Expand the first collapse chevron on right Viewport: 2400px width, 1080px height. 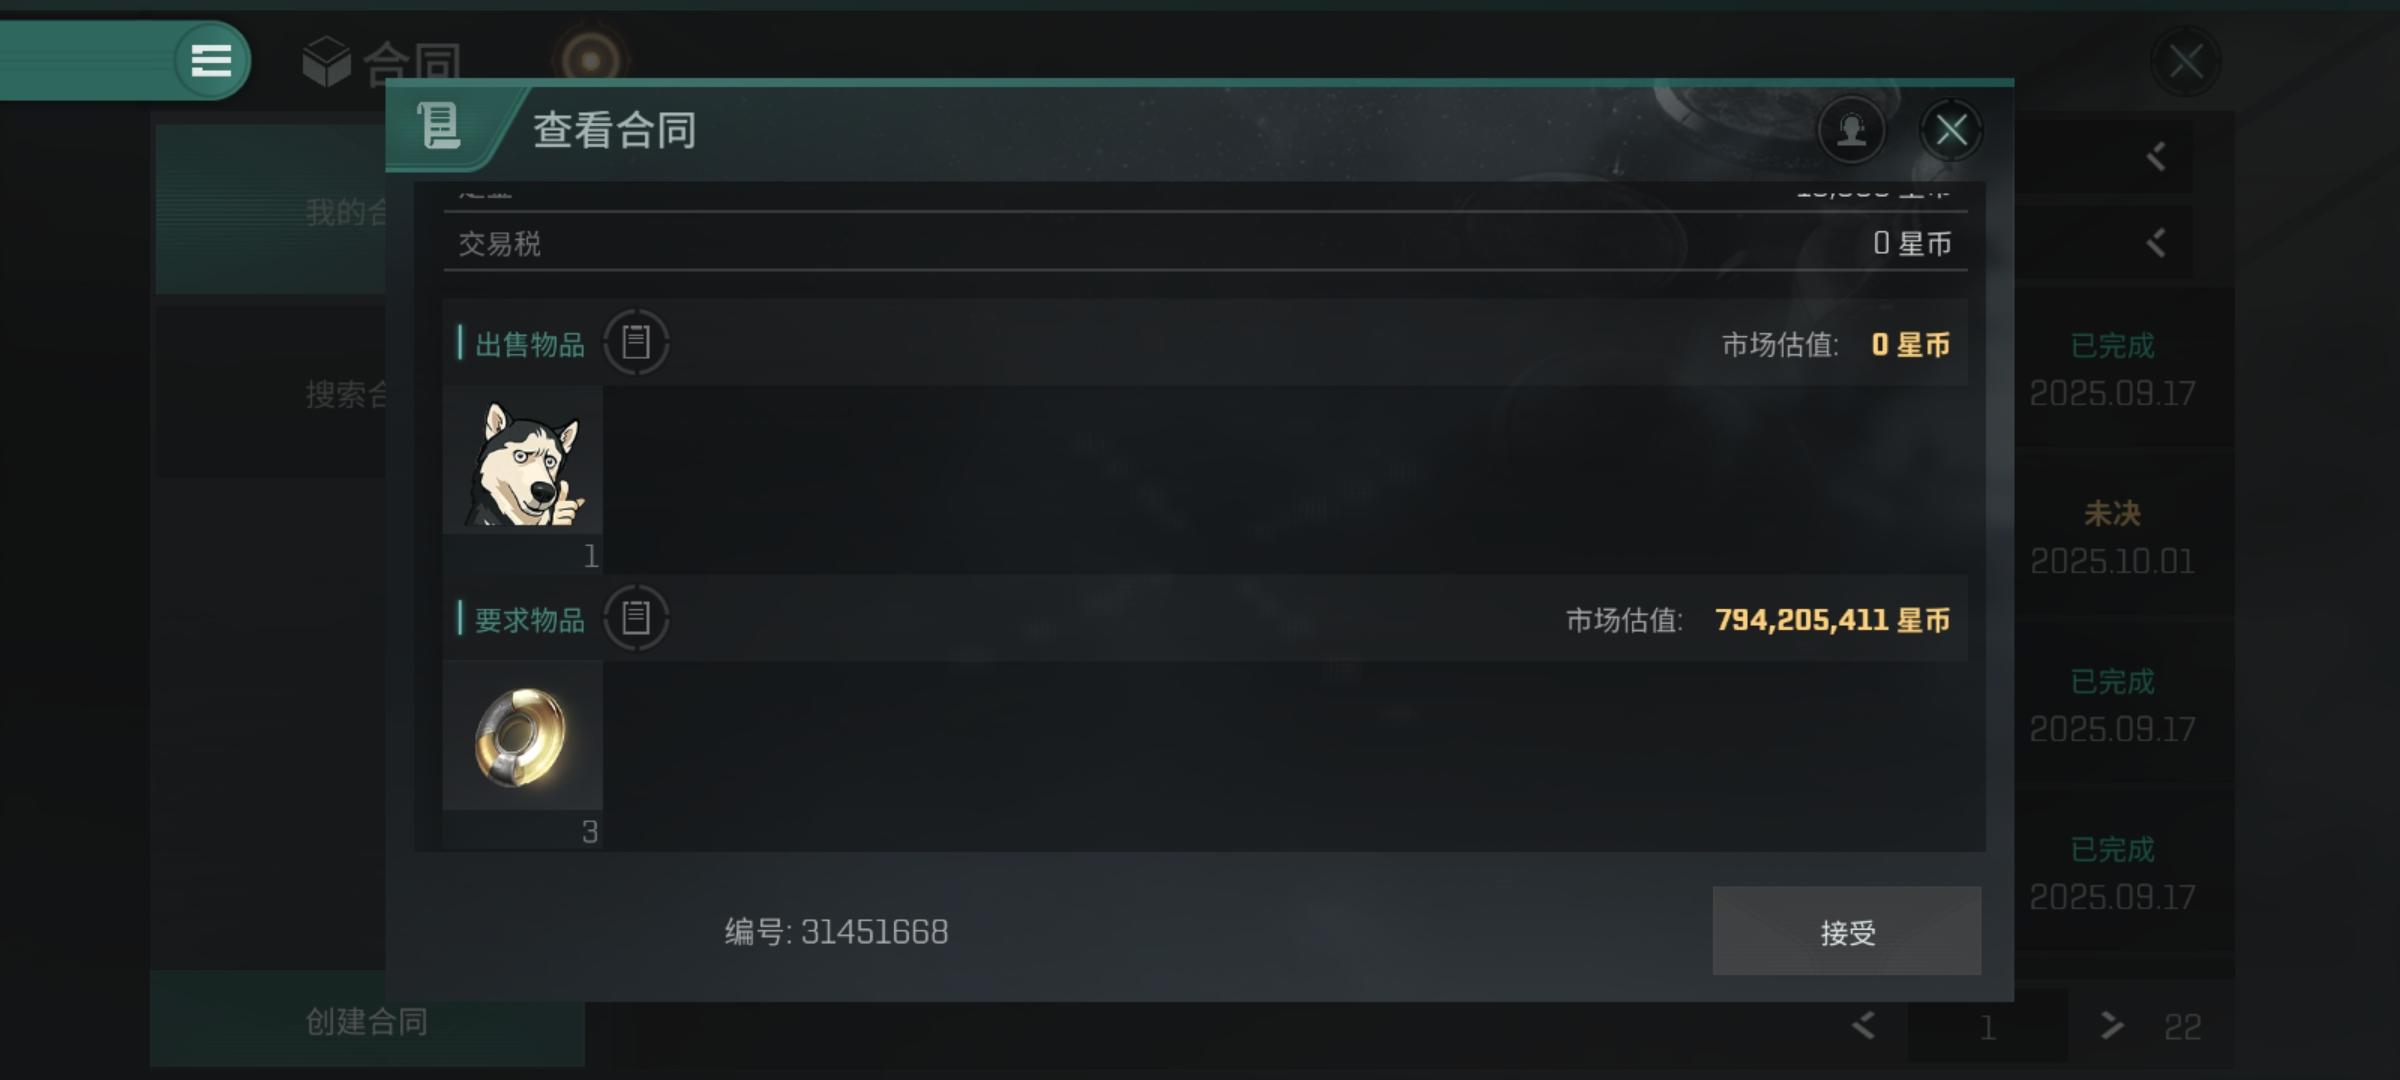coord(2156,157)
